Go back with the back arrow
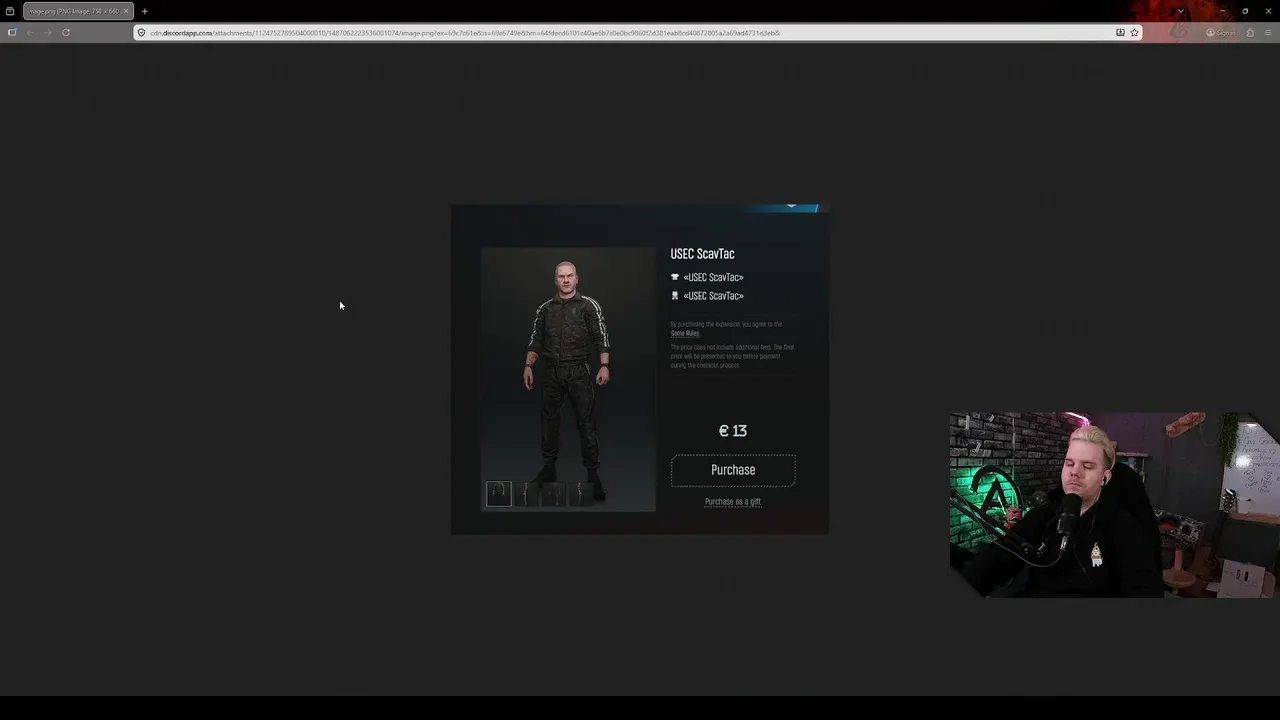 [x=30, y=32]
